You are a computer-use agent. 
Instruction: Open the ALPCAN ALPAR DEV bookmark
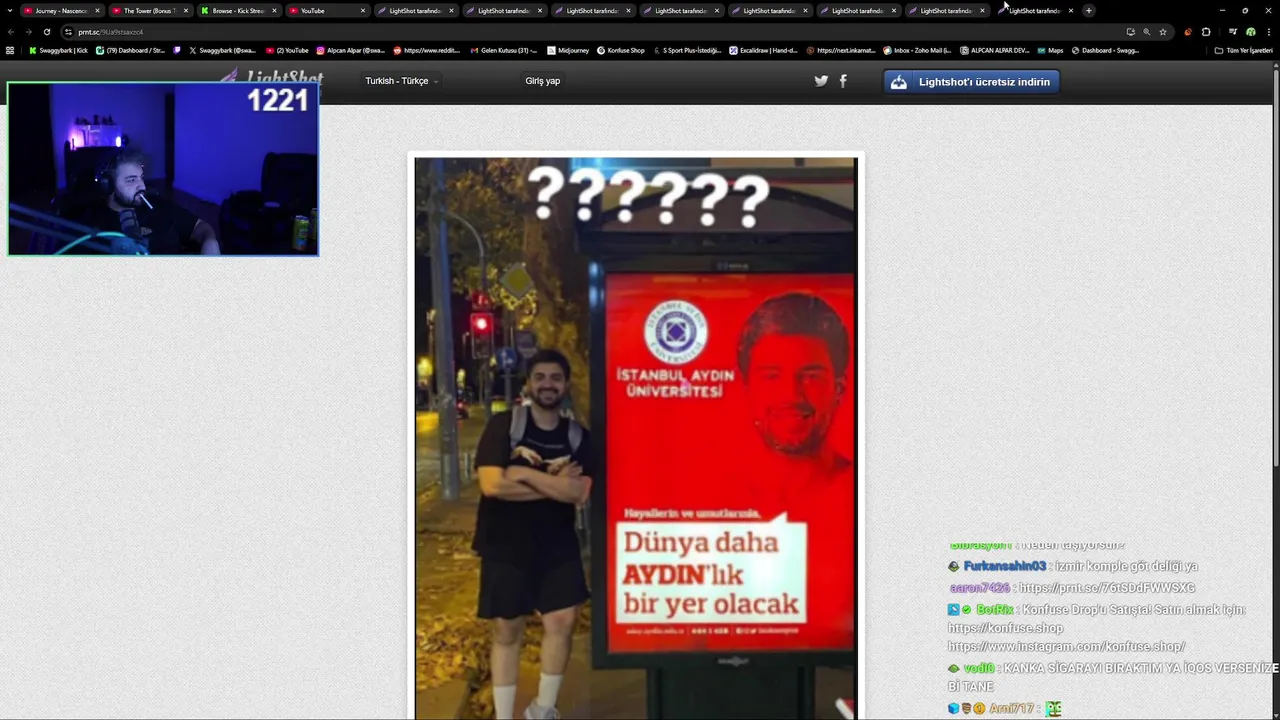994,50
